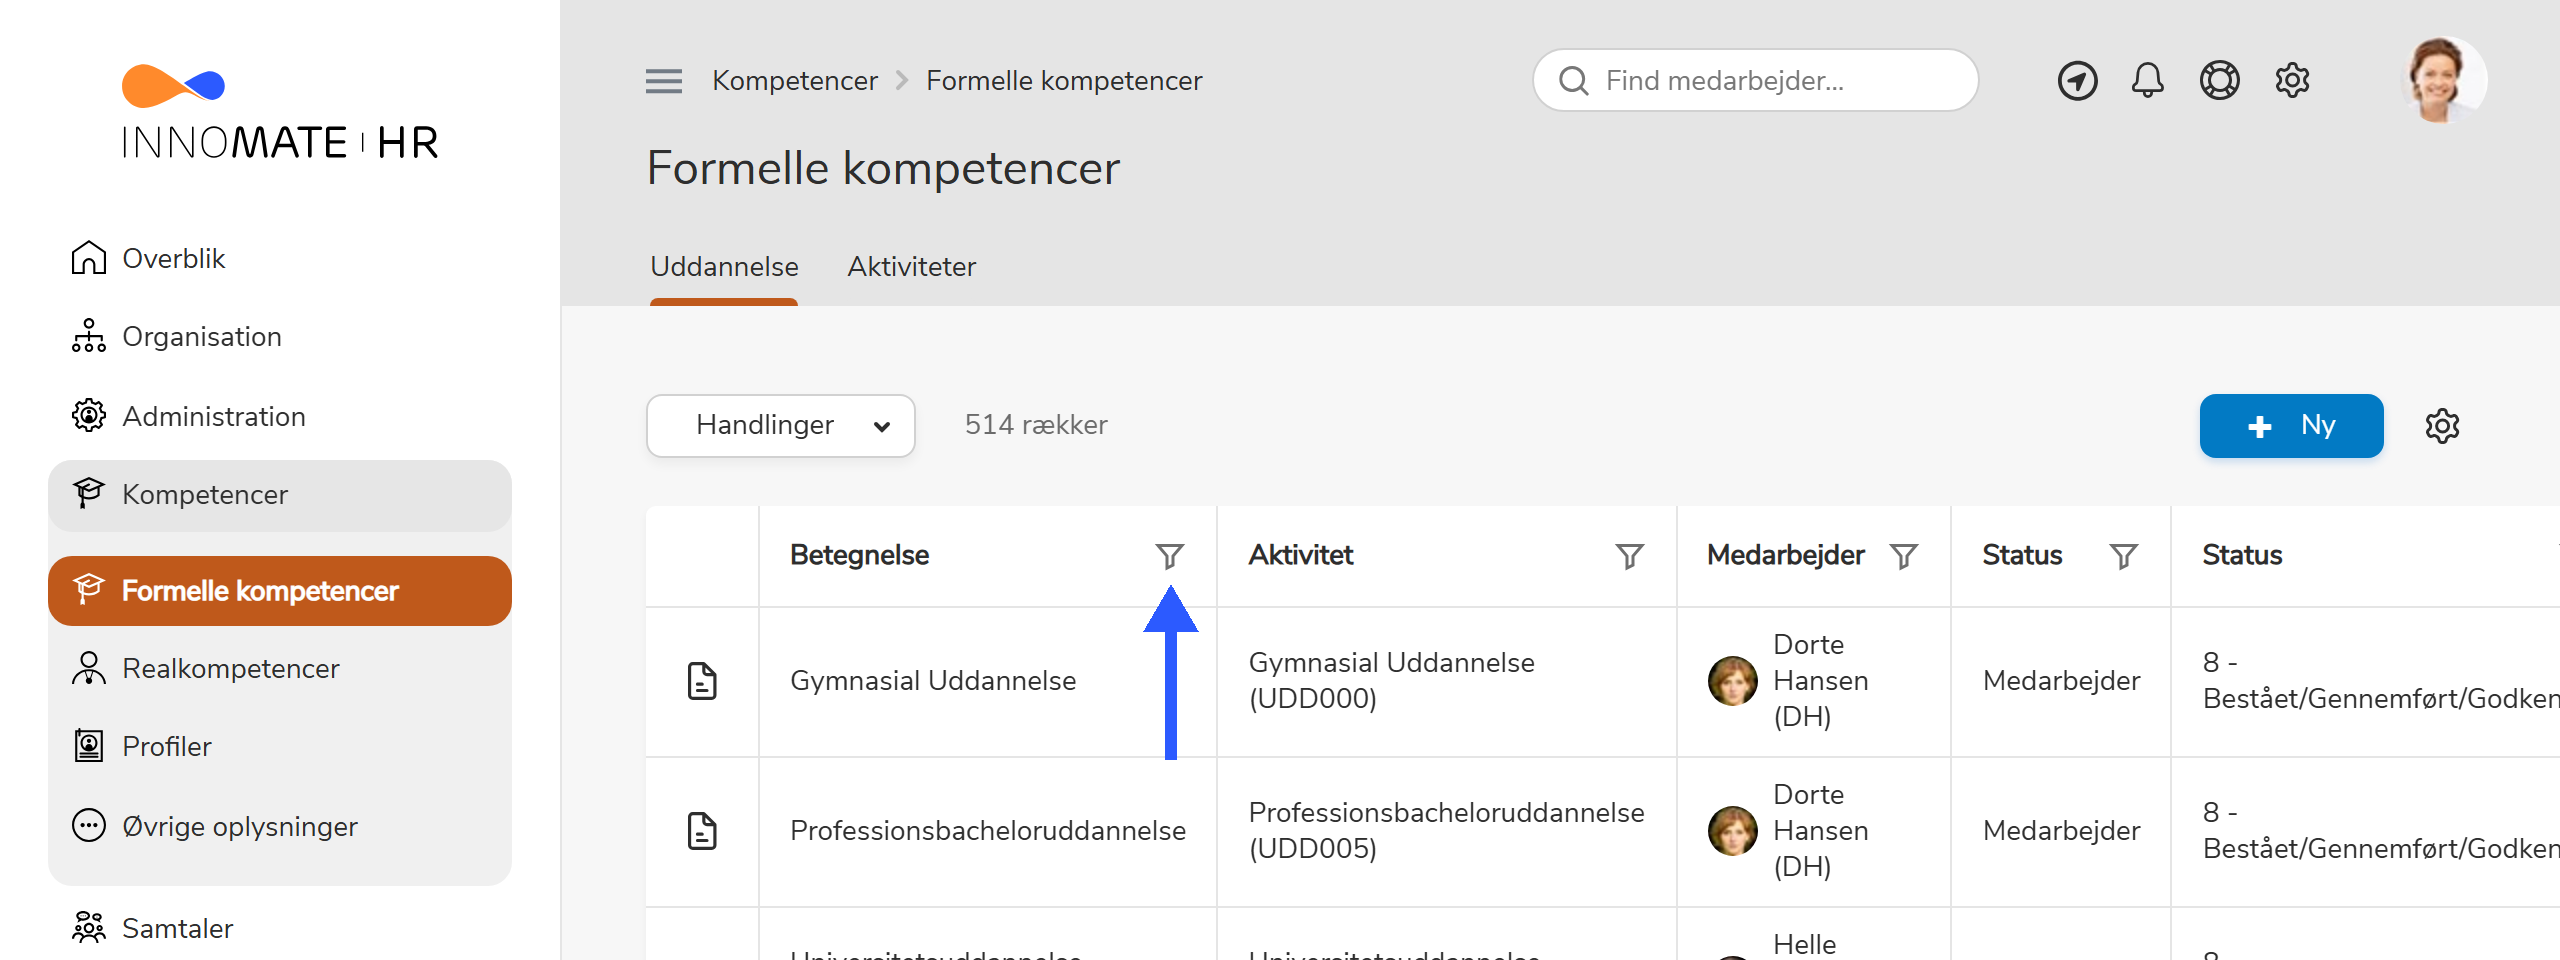
Task: Collapse the Kompetencer sidebar section
Action: (280, 495)
